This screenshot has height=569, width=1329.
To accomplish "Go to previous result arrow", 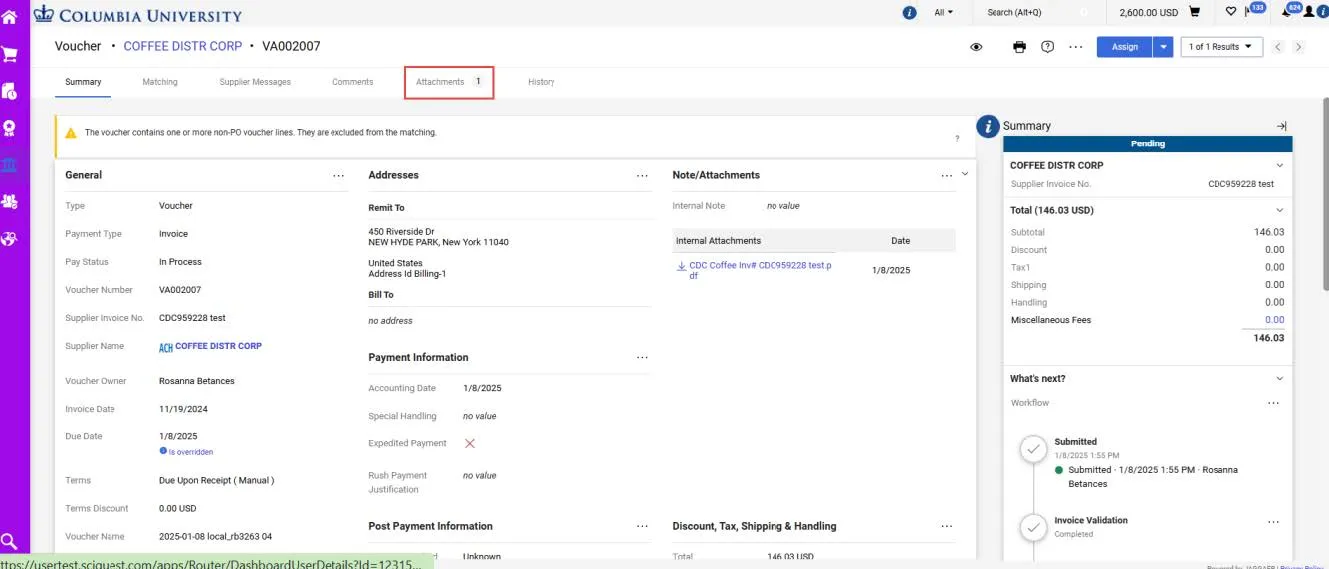I will coord(1278,47).
